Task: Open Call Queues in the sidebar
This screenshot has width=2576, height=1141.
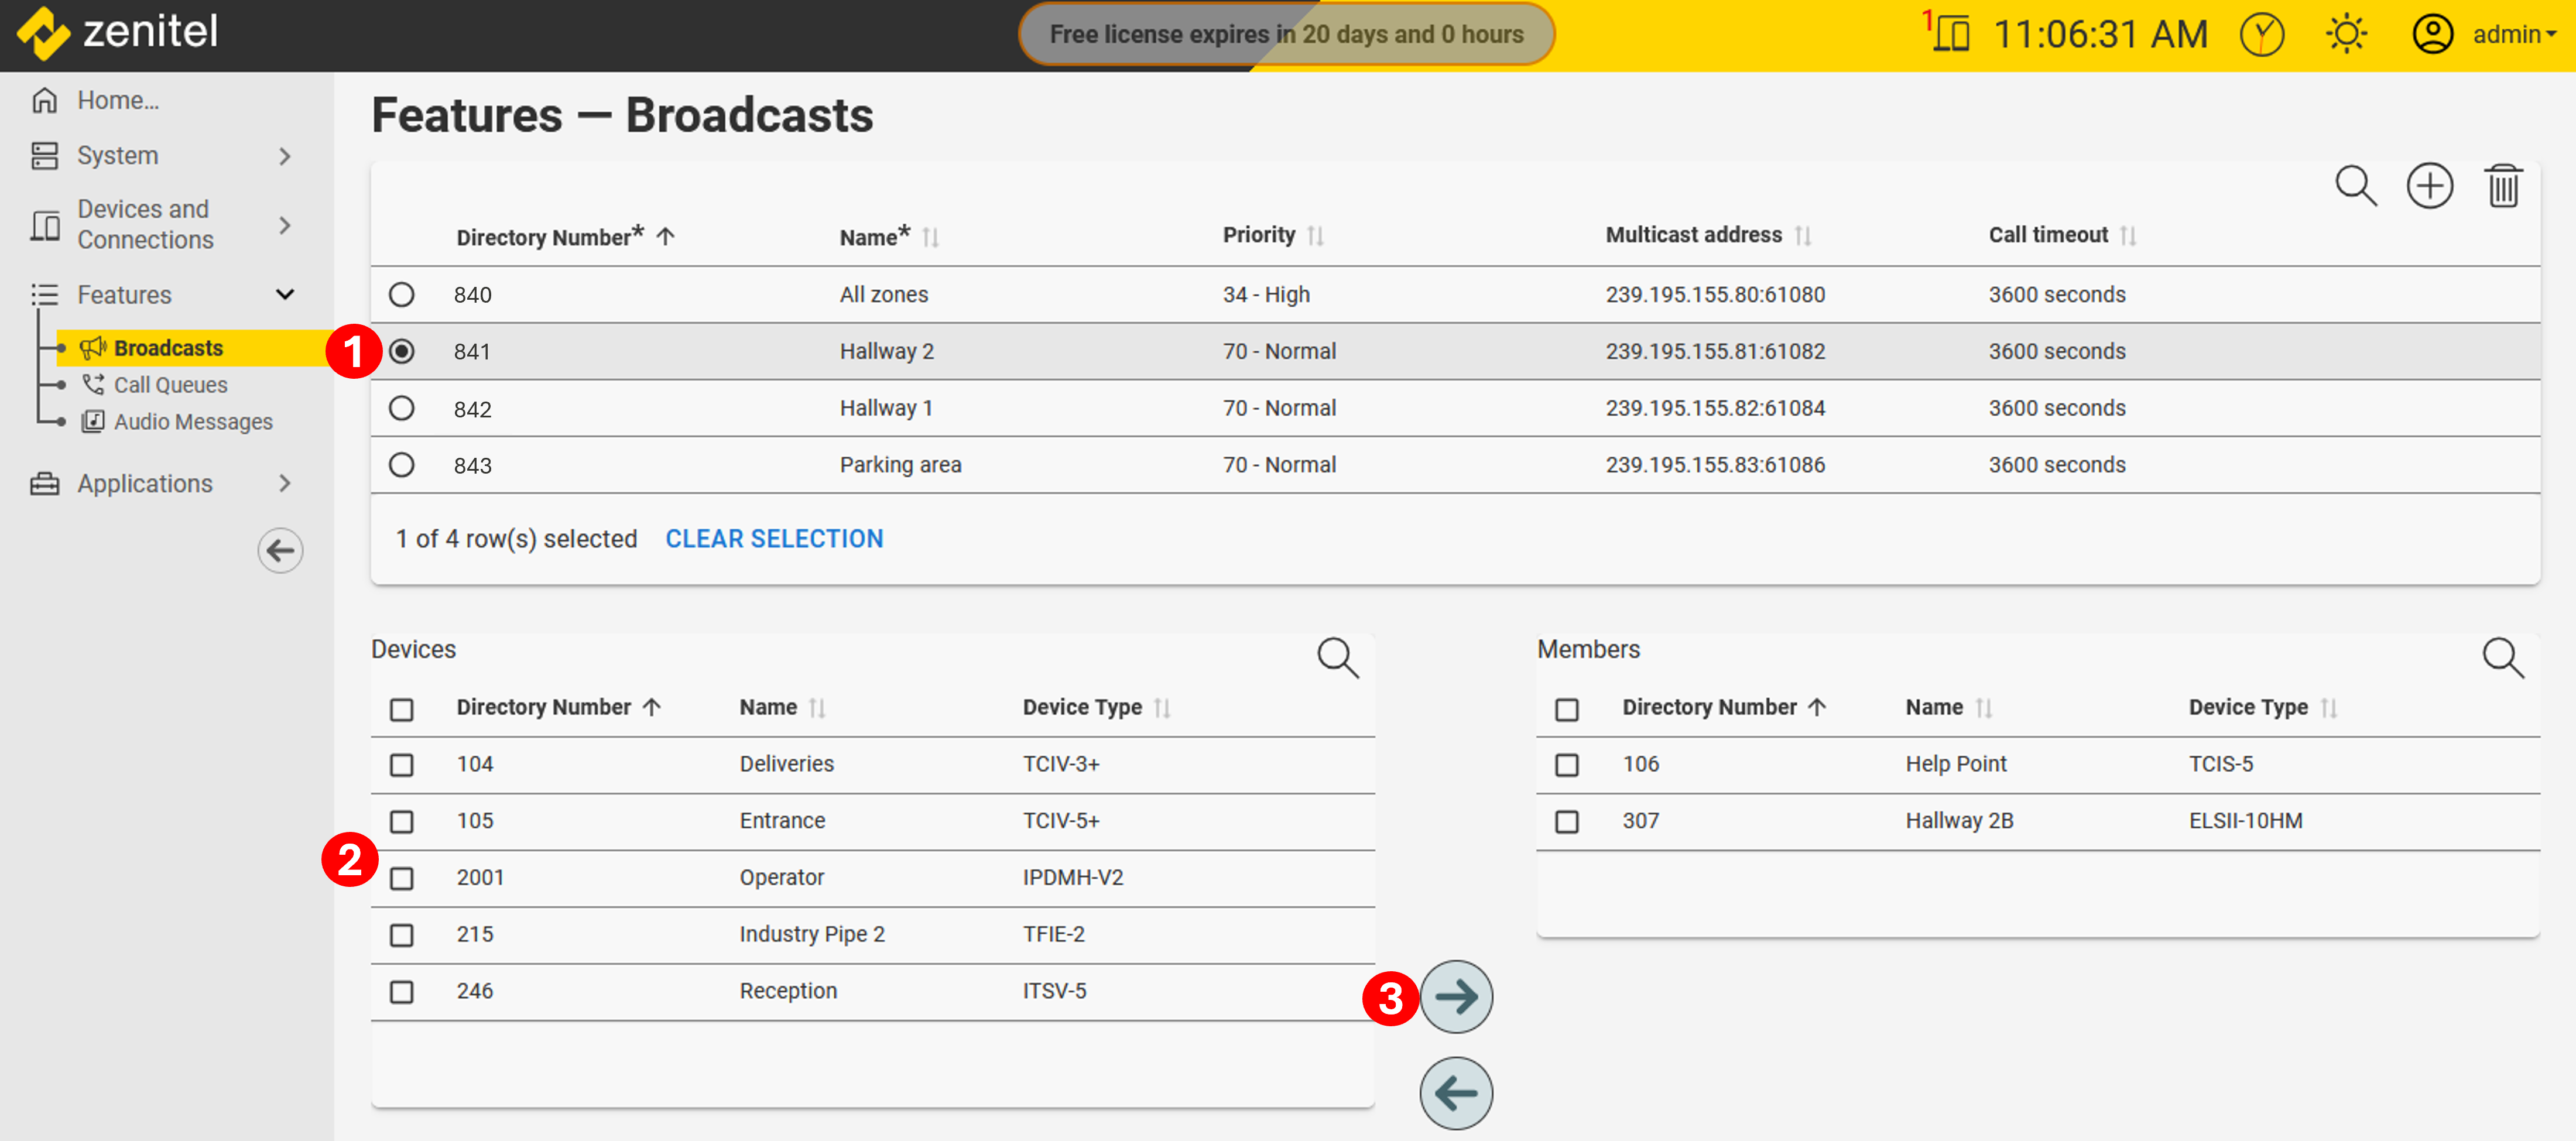Action: point(170,385)
